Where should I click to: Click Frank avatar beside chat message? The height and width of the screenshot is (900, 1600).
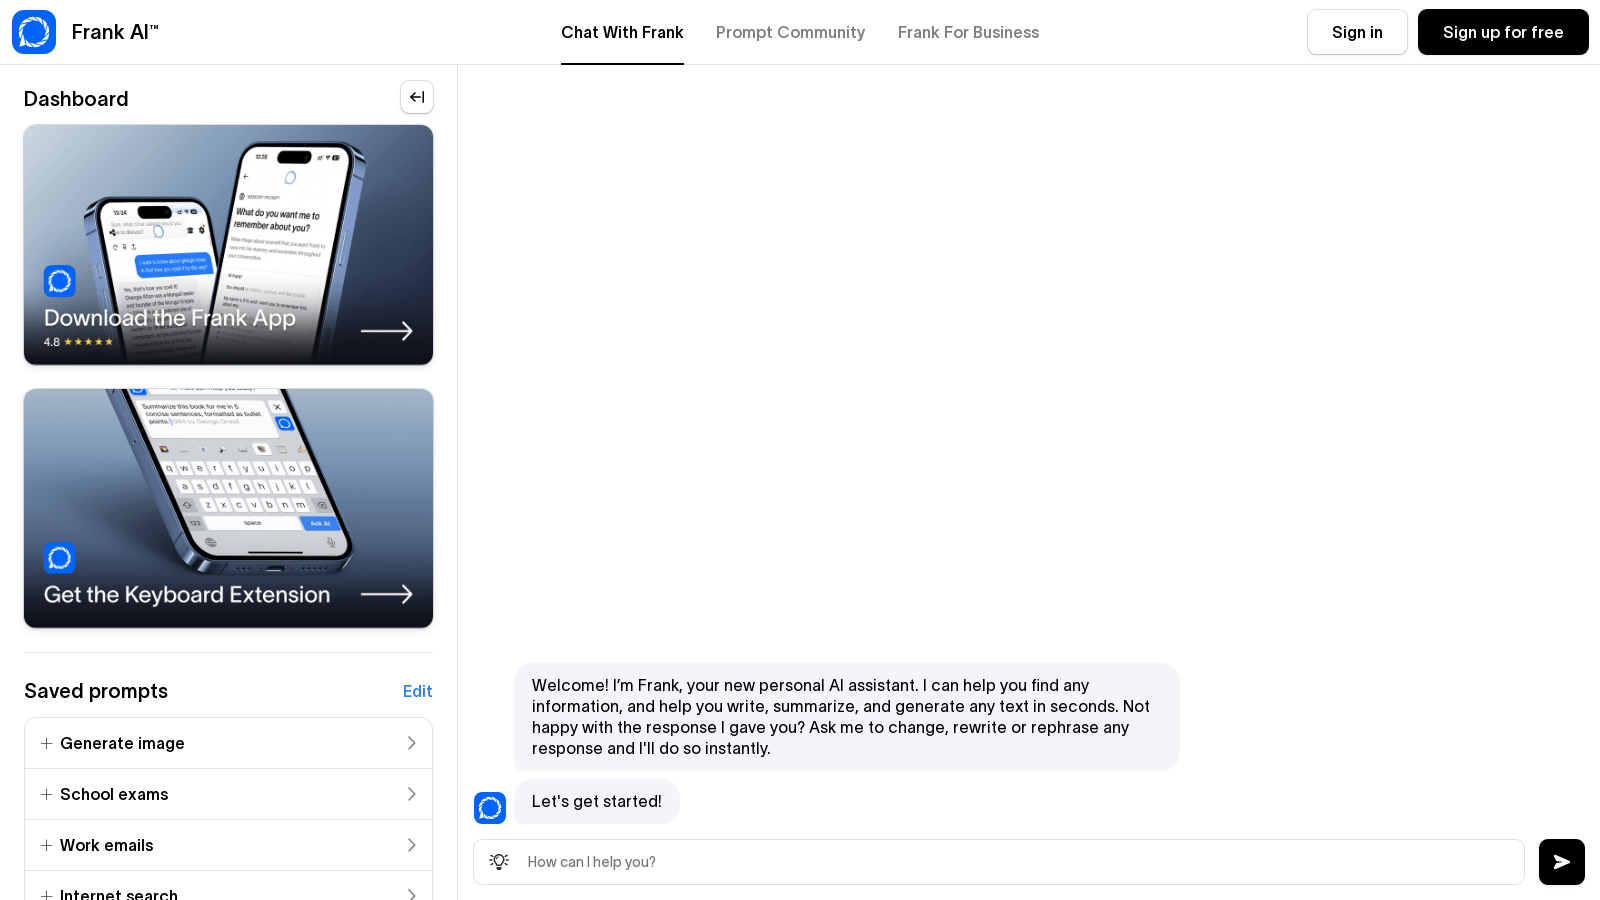490,807
